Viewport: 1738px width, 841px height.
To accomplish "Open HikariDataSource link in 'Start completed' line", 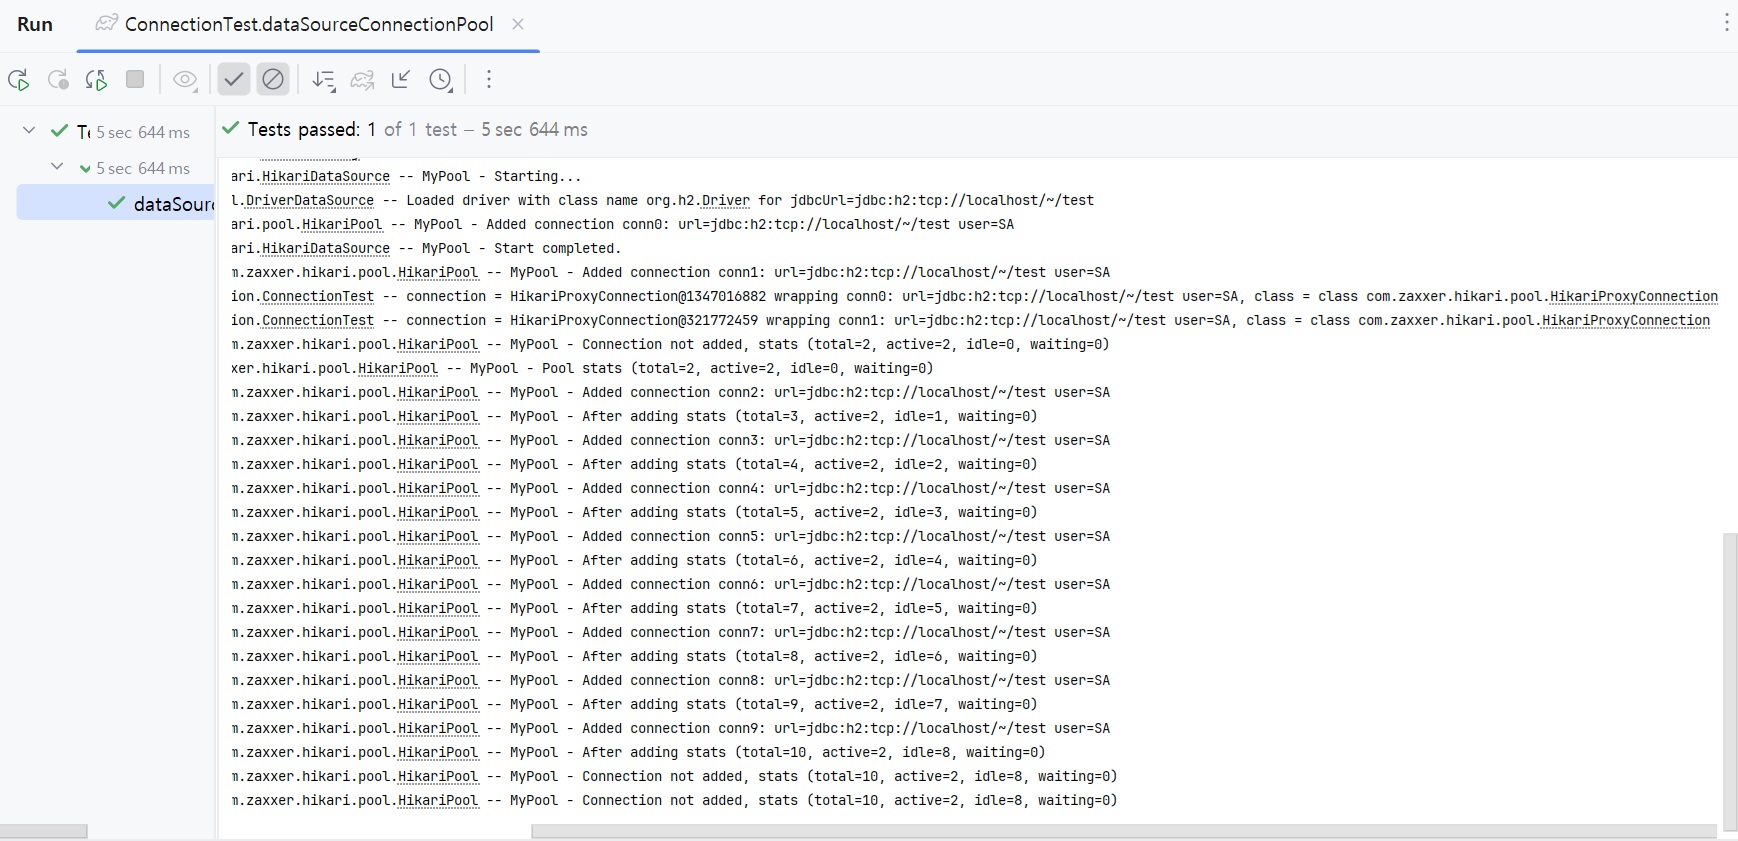I will click(326, 249).
